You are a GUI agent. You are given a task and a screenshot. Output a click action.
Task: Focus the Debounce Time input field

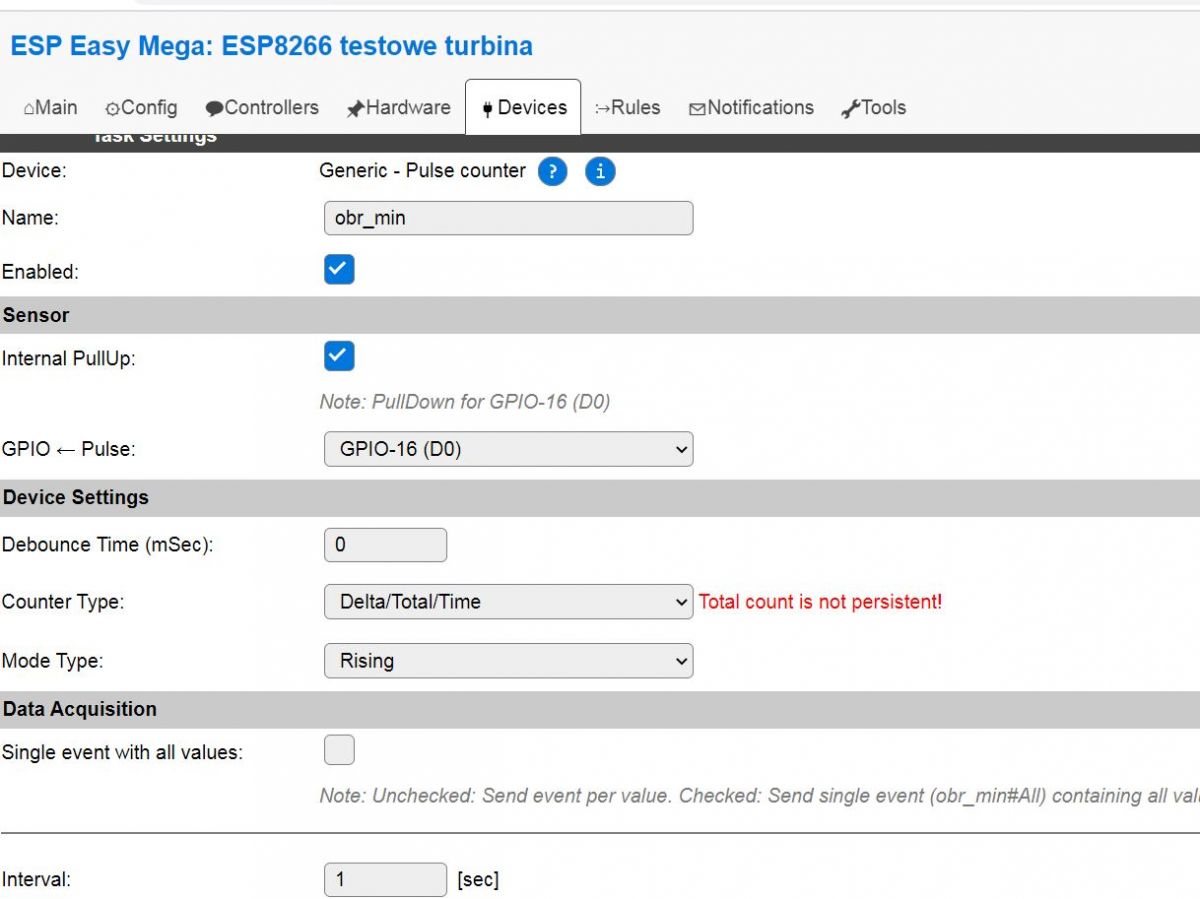pos(385,544)
